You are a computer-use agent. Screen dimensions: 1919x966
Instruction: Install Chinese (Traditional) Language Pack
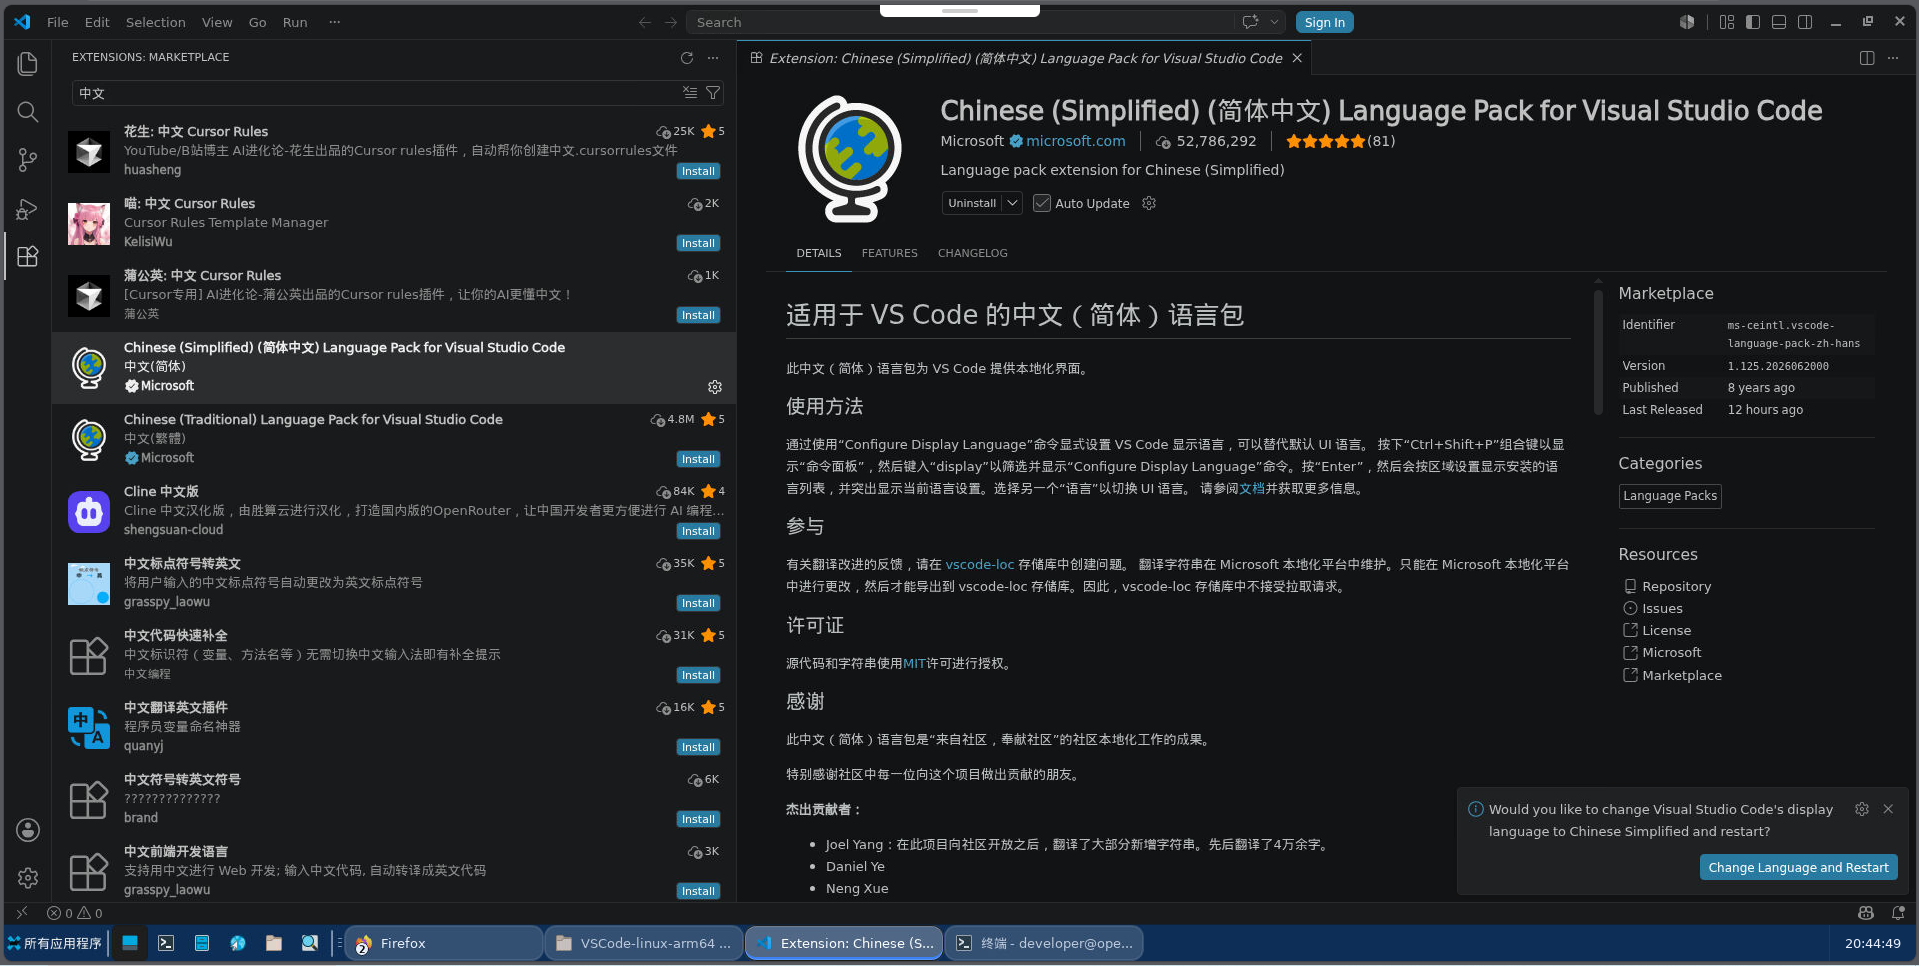(698, 459)
